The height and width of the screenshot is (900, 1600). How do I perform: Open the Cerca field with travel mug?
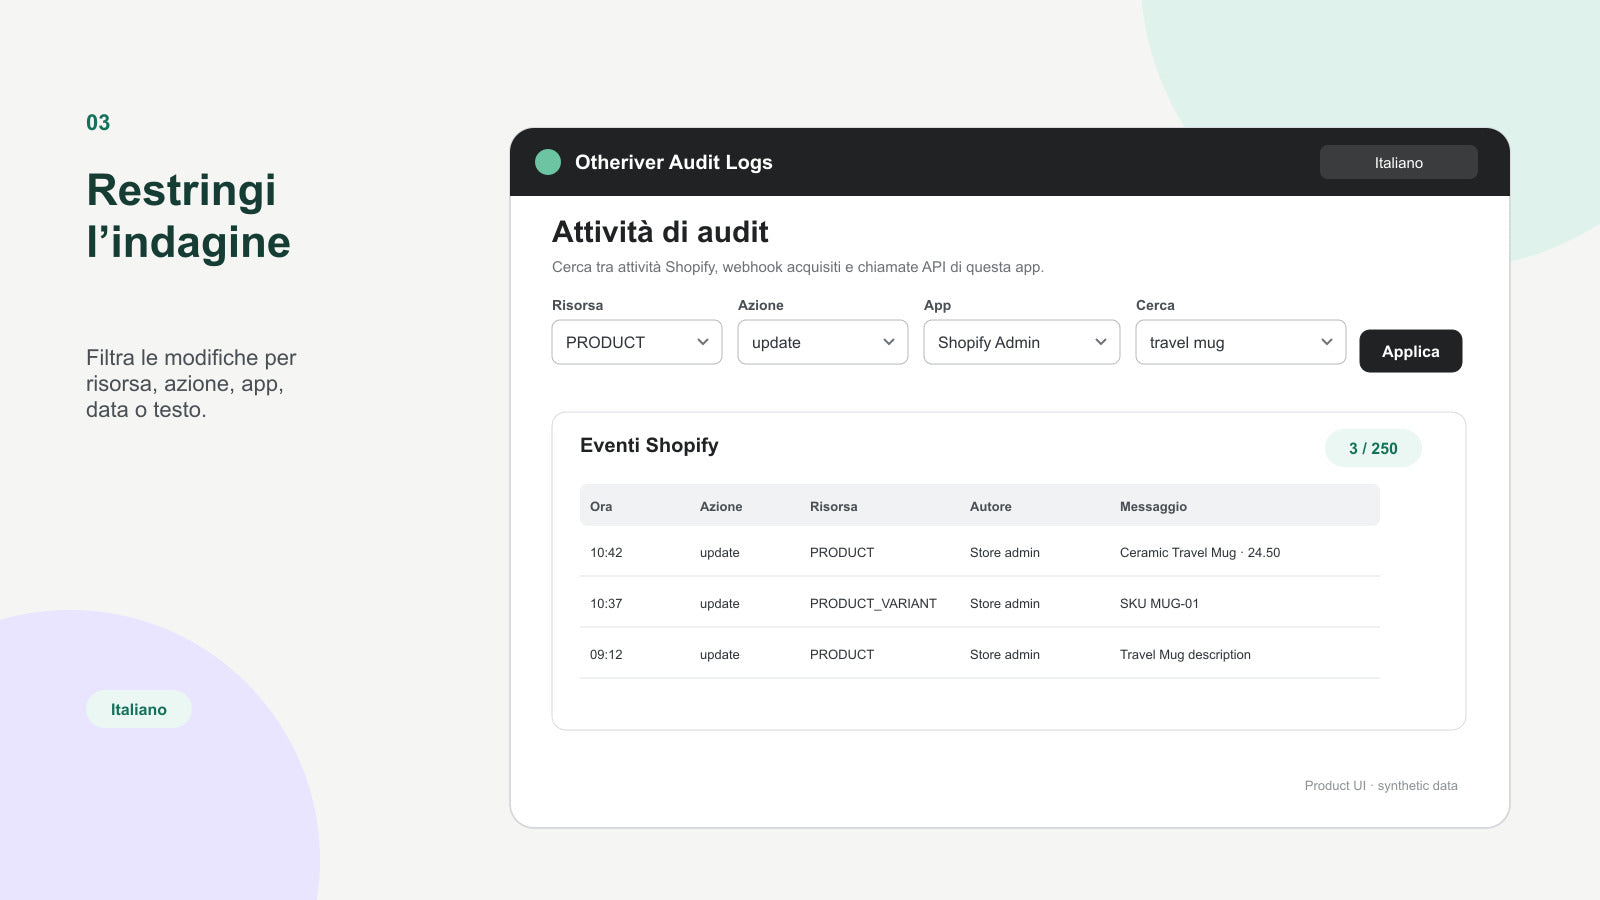click(1241, 342)
